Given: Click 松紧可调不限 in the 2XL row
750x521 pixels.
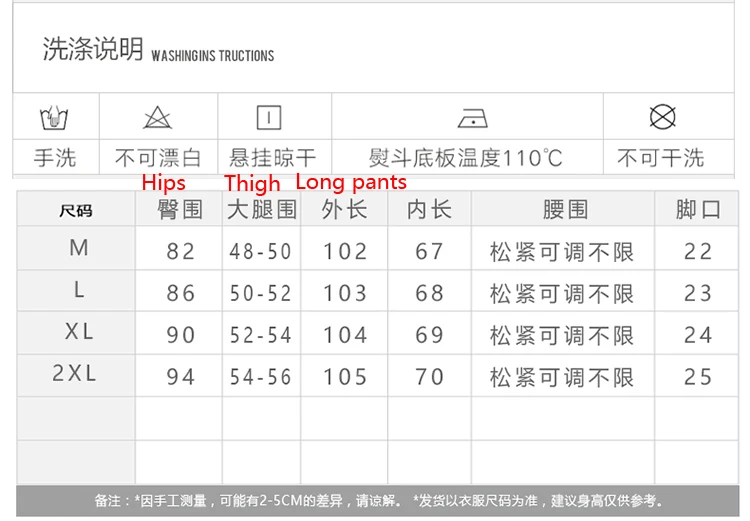Looking at the screenshot, I should click(x=562, y=377).
